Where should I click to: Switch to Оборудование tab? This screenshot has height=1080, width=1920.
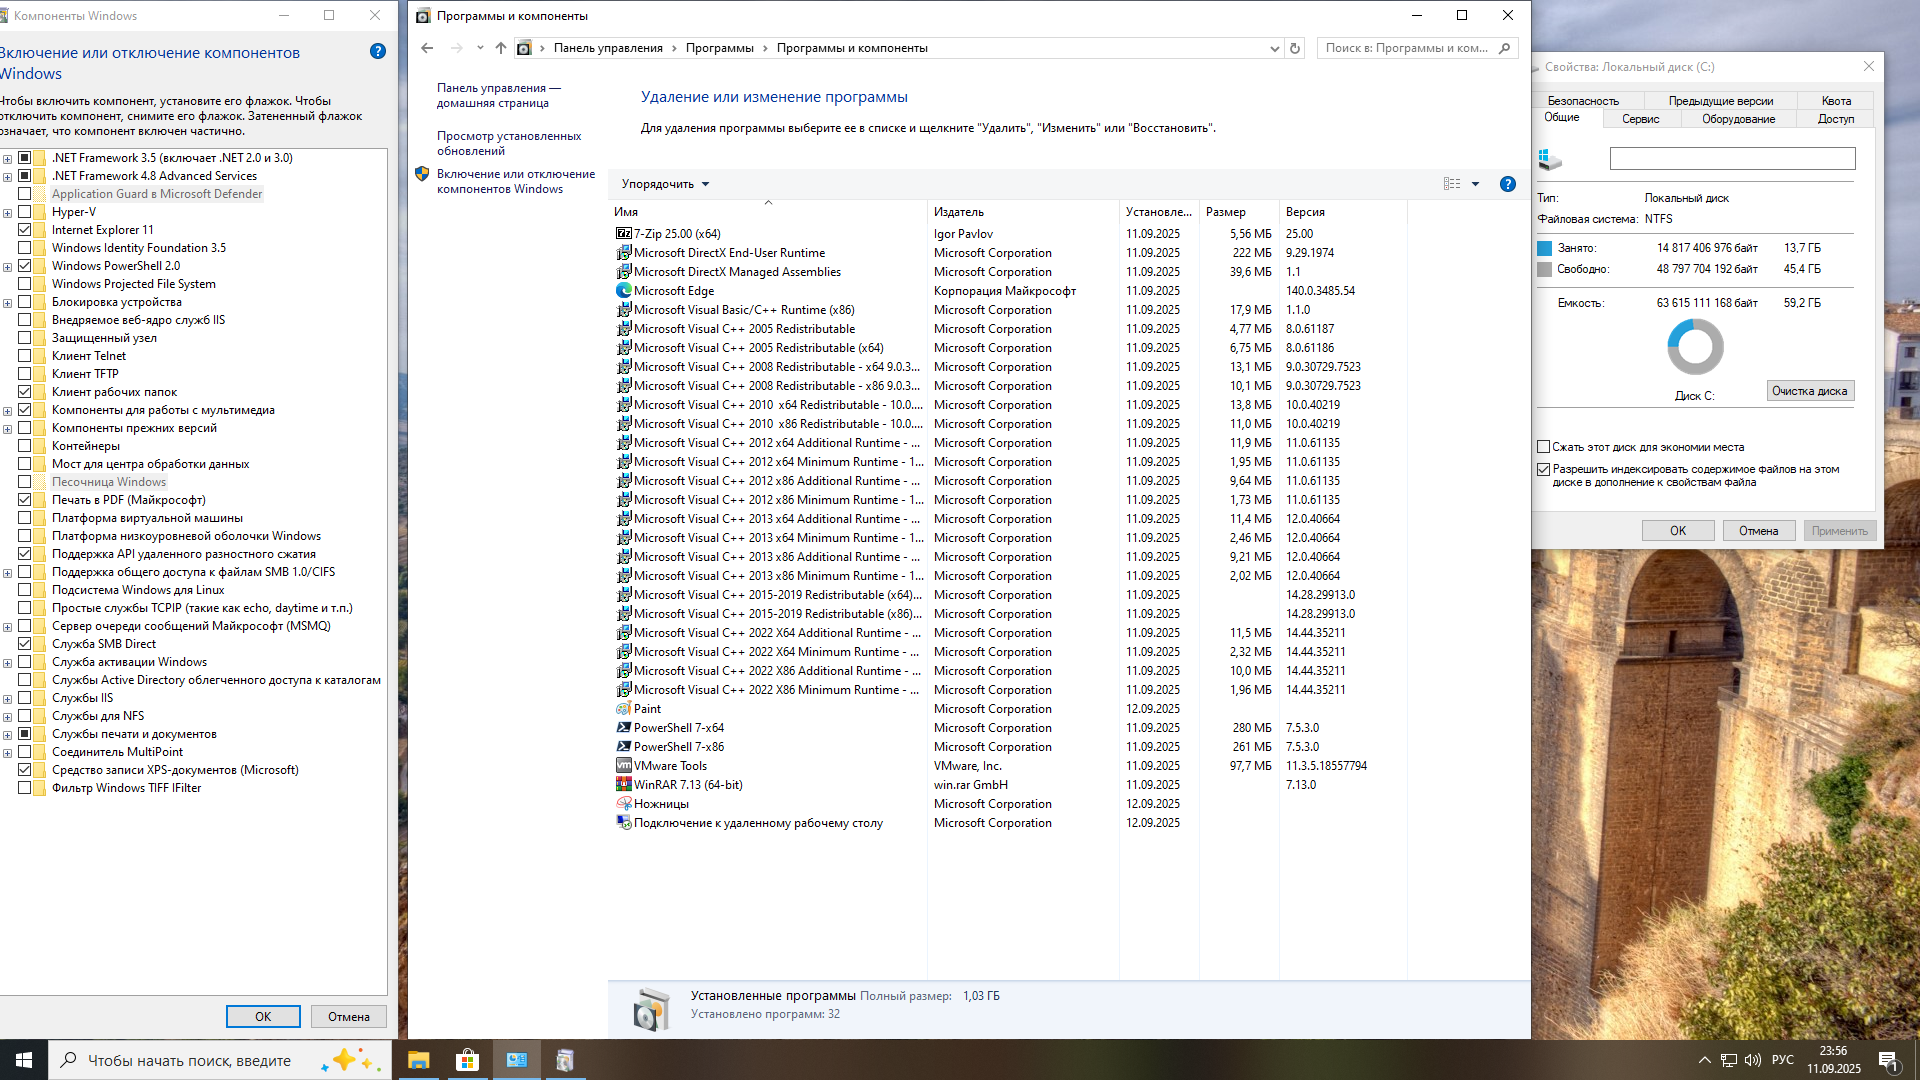point(1738,119)
